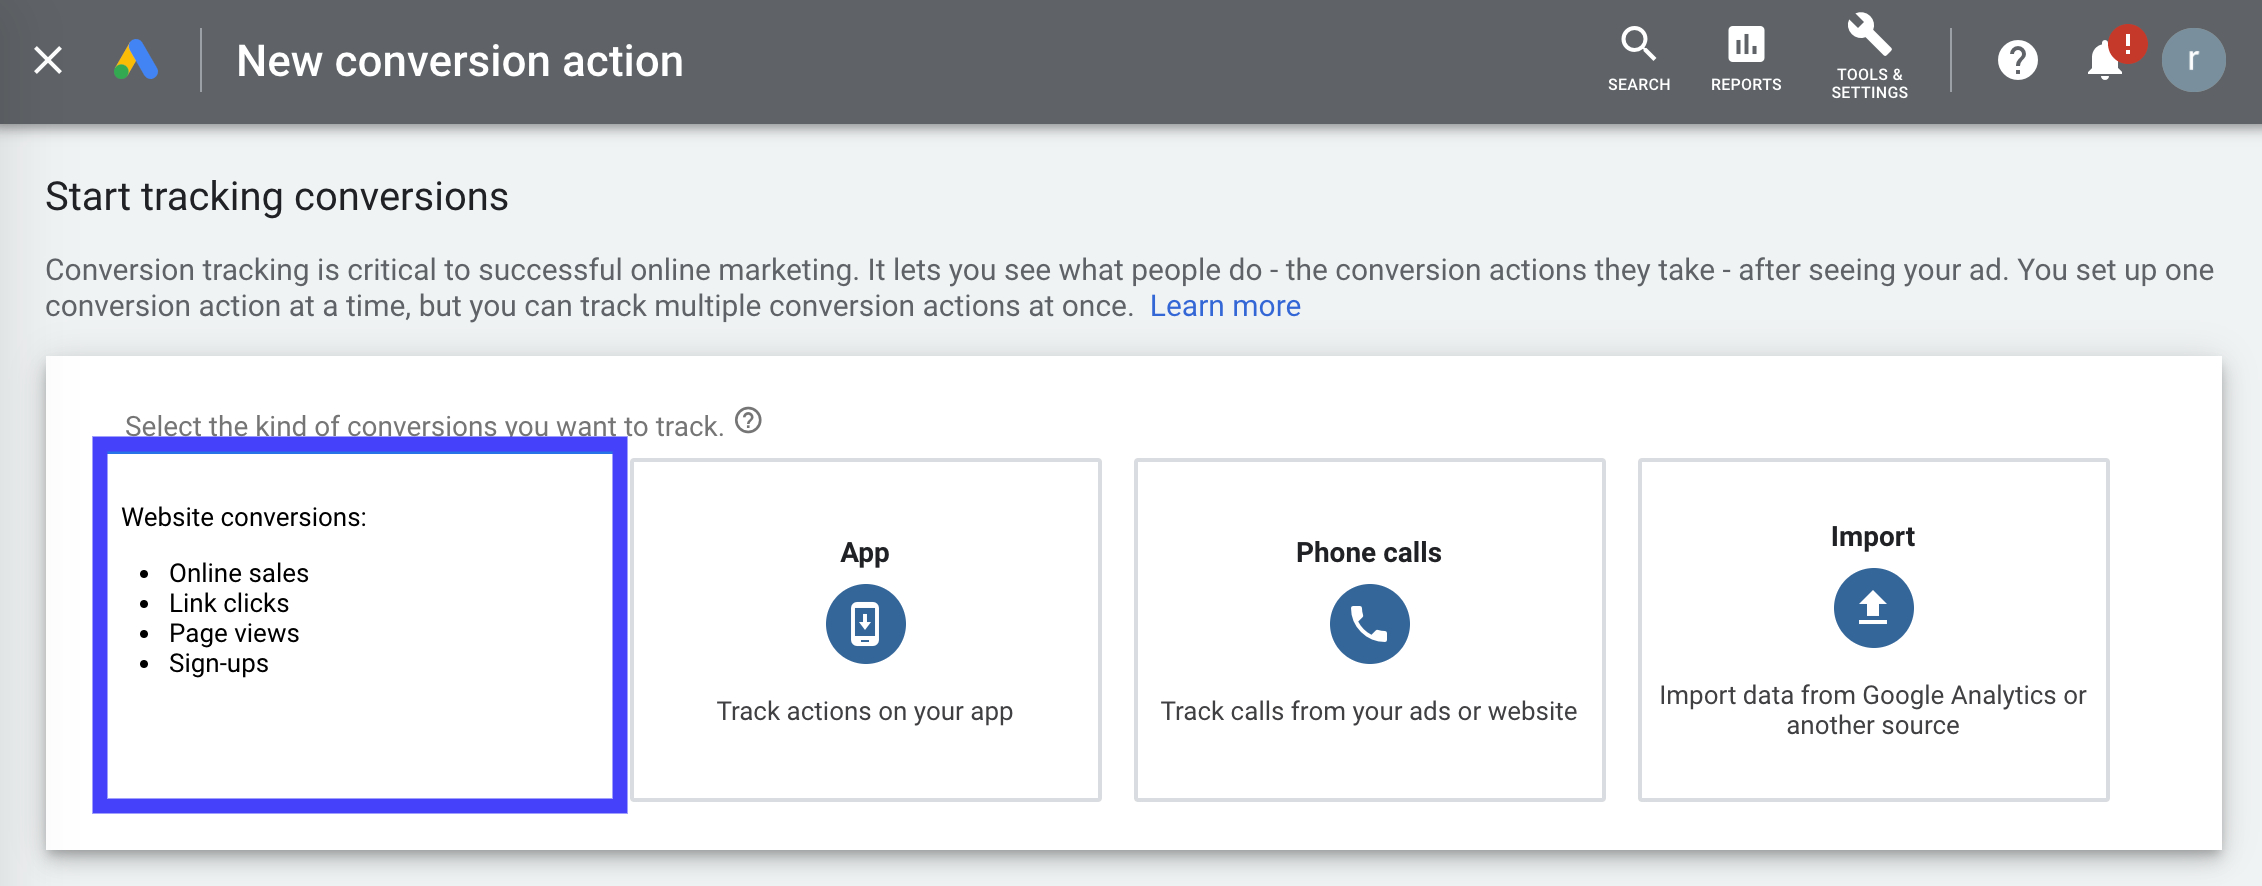Select the Import conversion card
2262x886 pixels.
[x=1874, y=630]
